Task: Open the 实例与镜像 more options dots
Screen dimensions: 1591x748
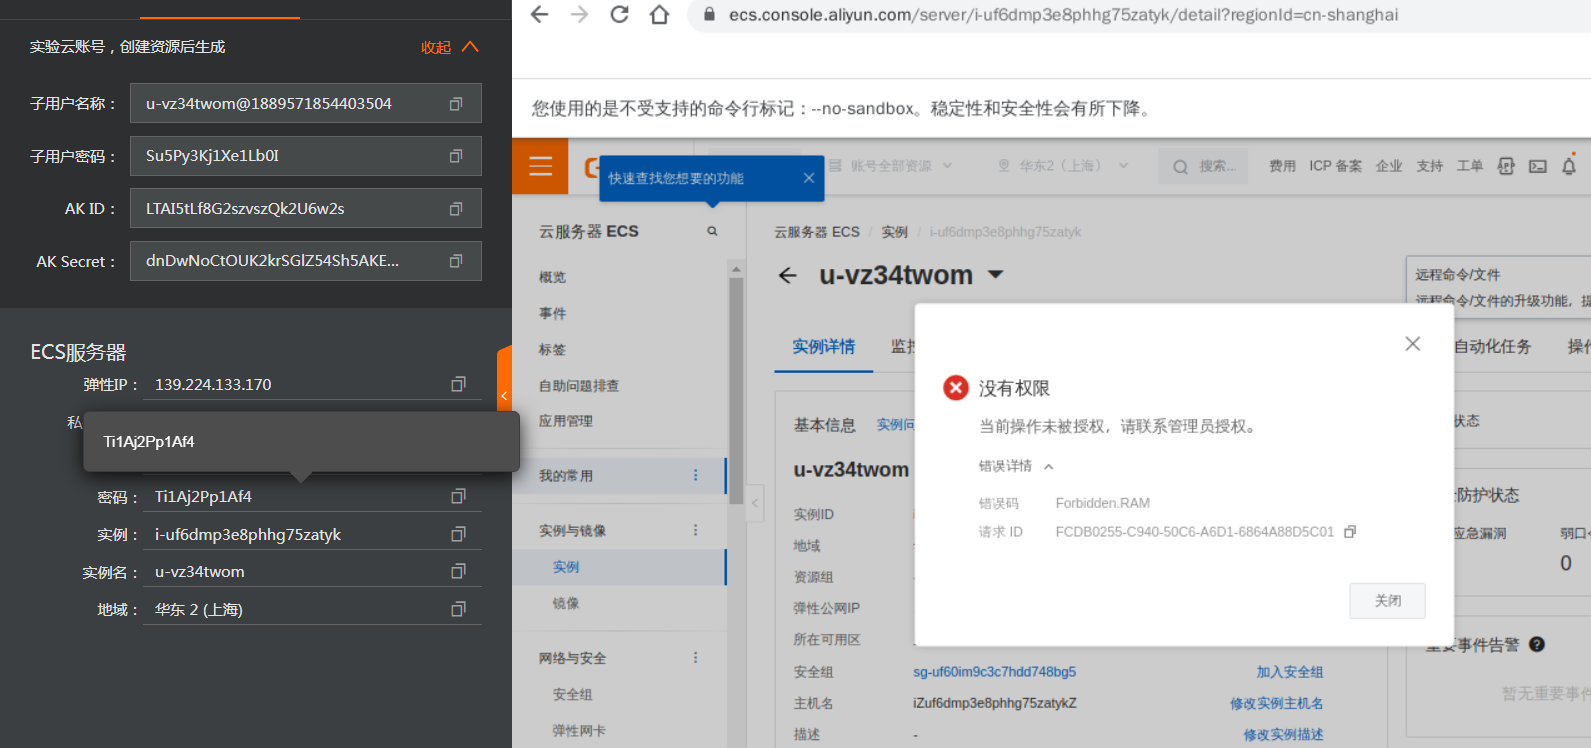Action: click(696, 530)
